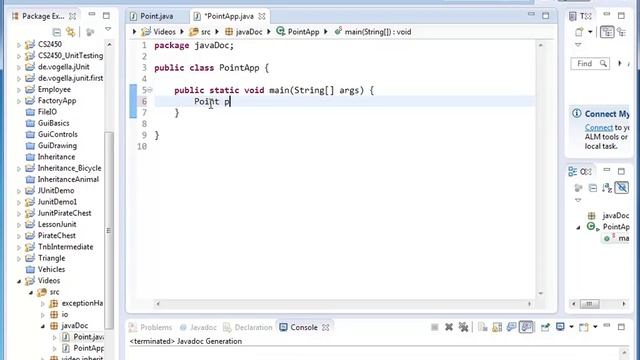The width and height of the screenshot is (640, 360).
Task: Expand the CS2450 project
Action: (x=19, y=44)
